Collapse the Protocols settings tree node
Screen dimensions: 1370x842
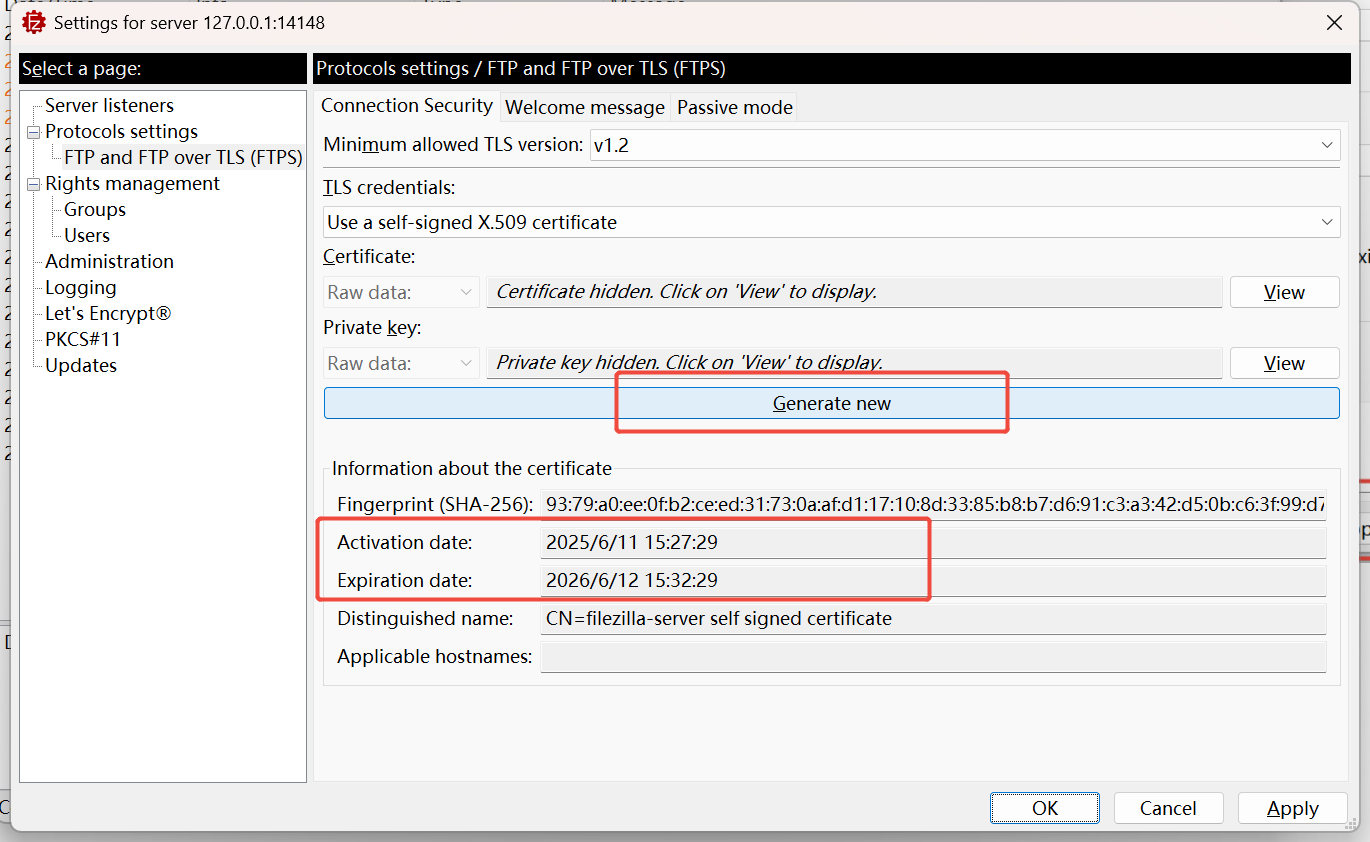coord(33,132)
